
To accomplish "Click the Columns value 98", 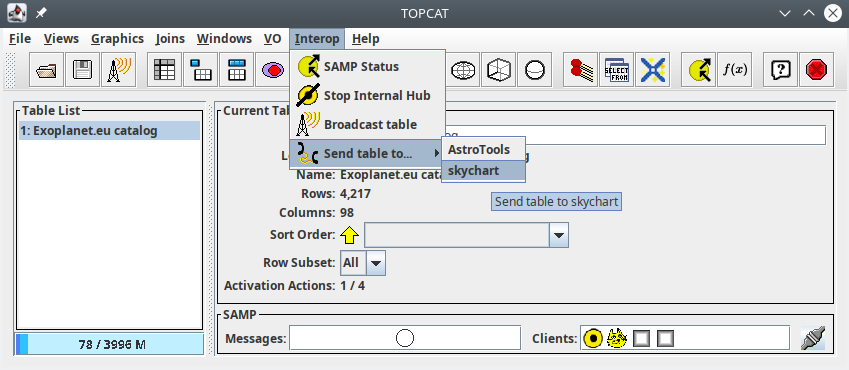I will pos(347,212).
